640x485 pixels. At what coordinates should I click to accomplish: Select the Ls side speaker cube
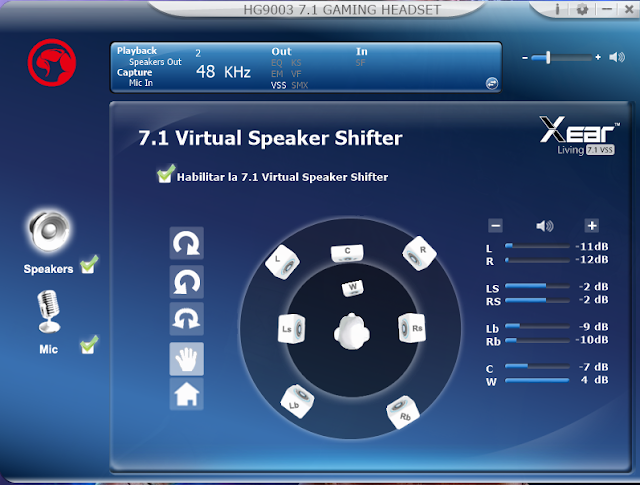coord(291,329)
